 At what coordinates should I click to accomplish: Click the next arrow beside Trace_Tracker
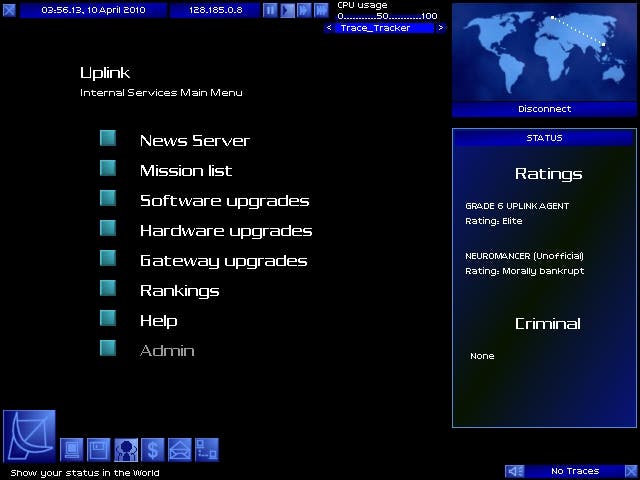(x=440, y=28)
